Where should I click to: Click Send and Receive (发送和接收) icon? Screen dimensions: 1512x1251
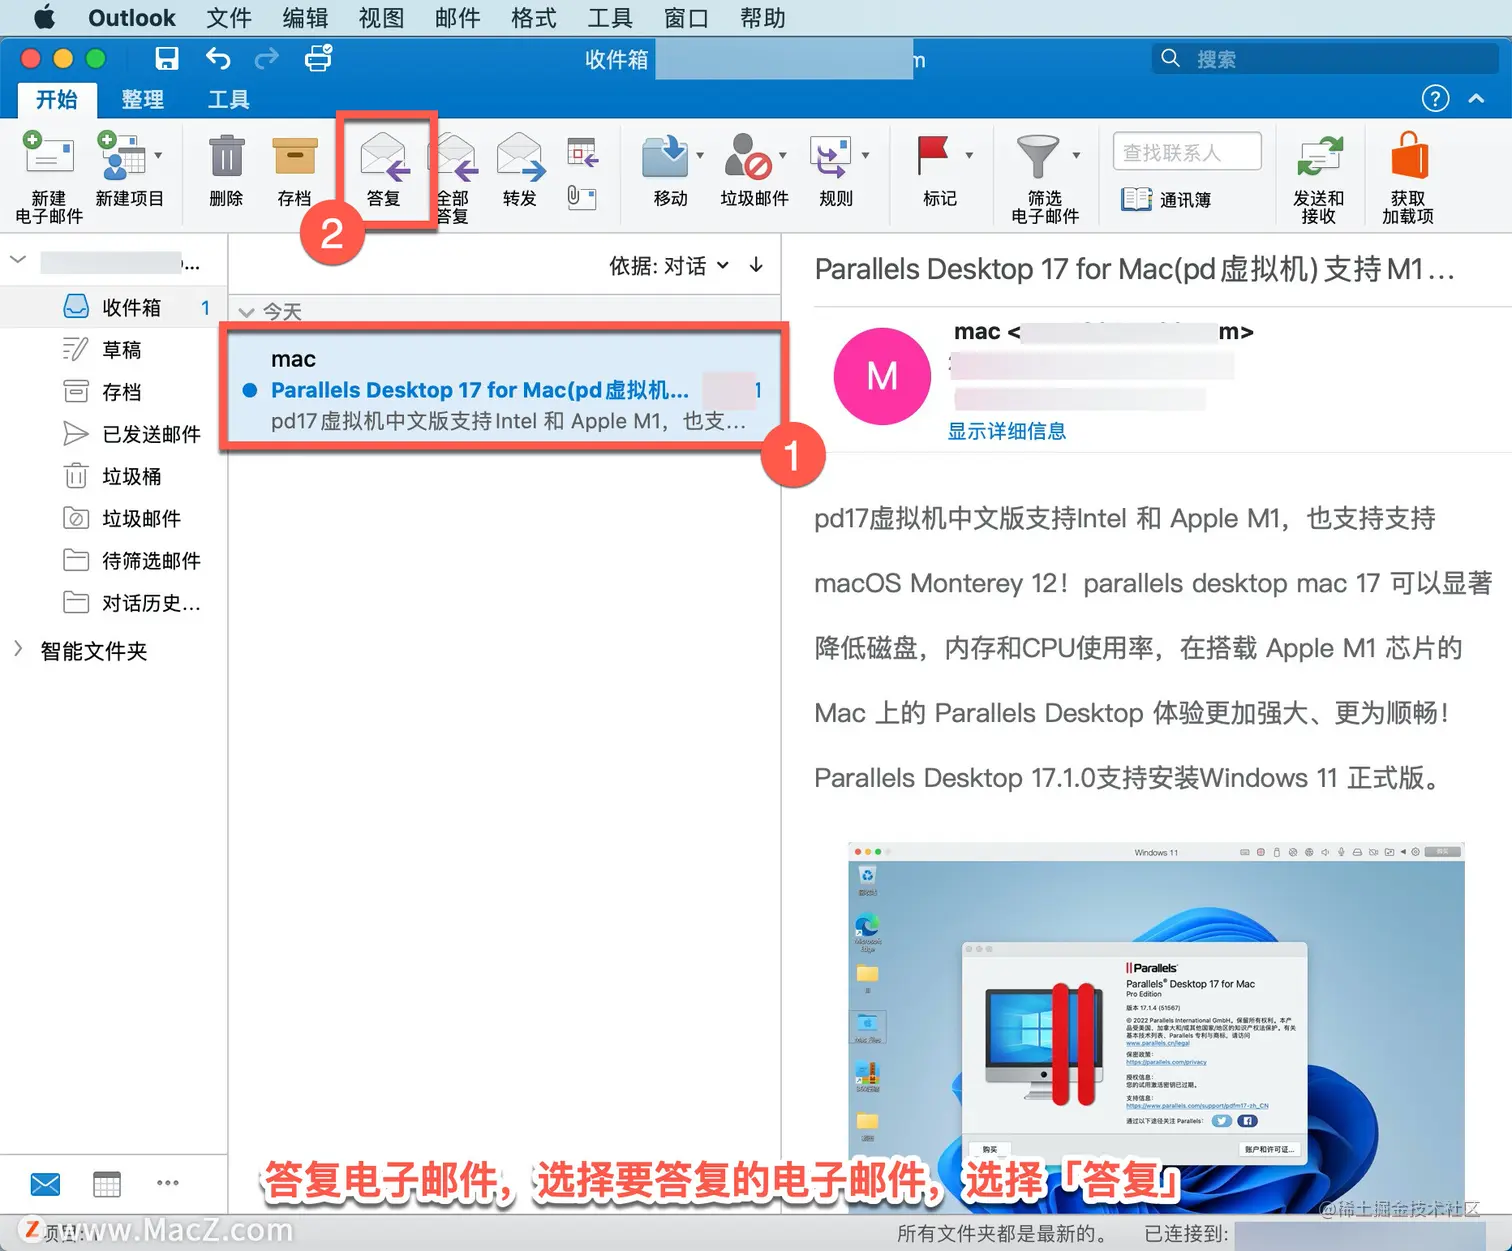pos(1319,157)
